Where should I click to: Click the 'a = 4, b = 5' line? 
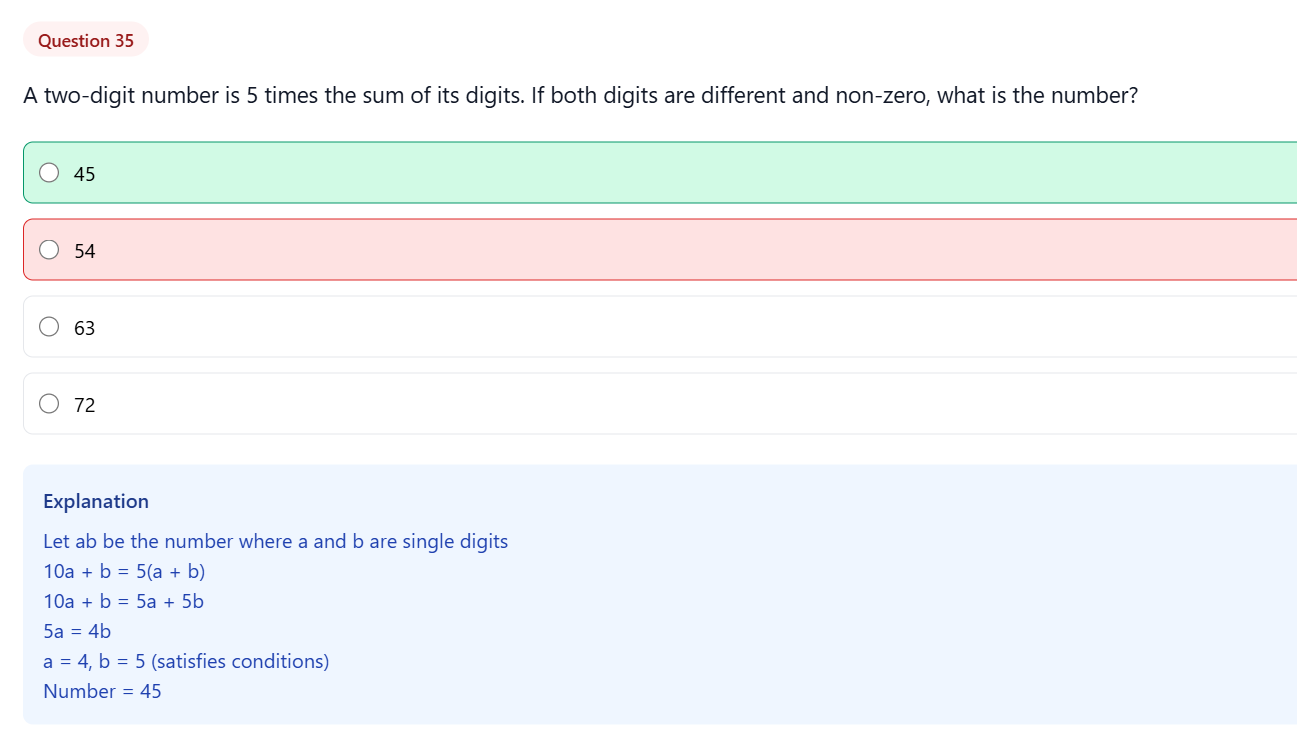point(187,661)
